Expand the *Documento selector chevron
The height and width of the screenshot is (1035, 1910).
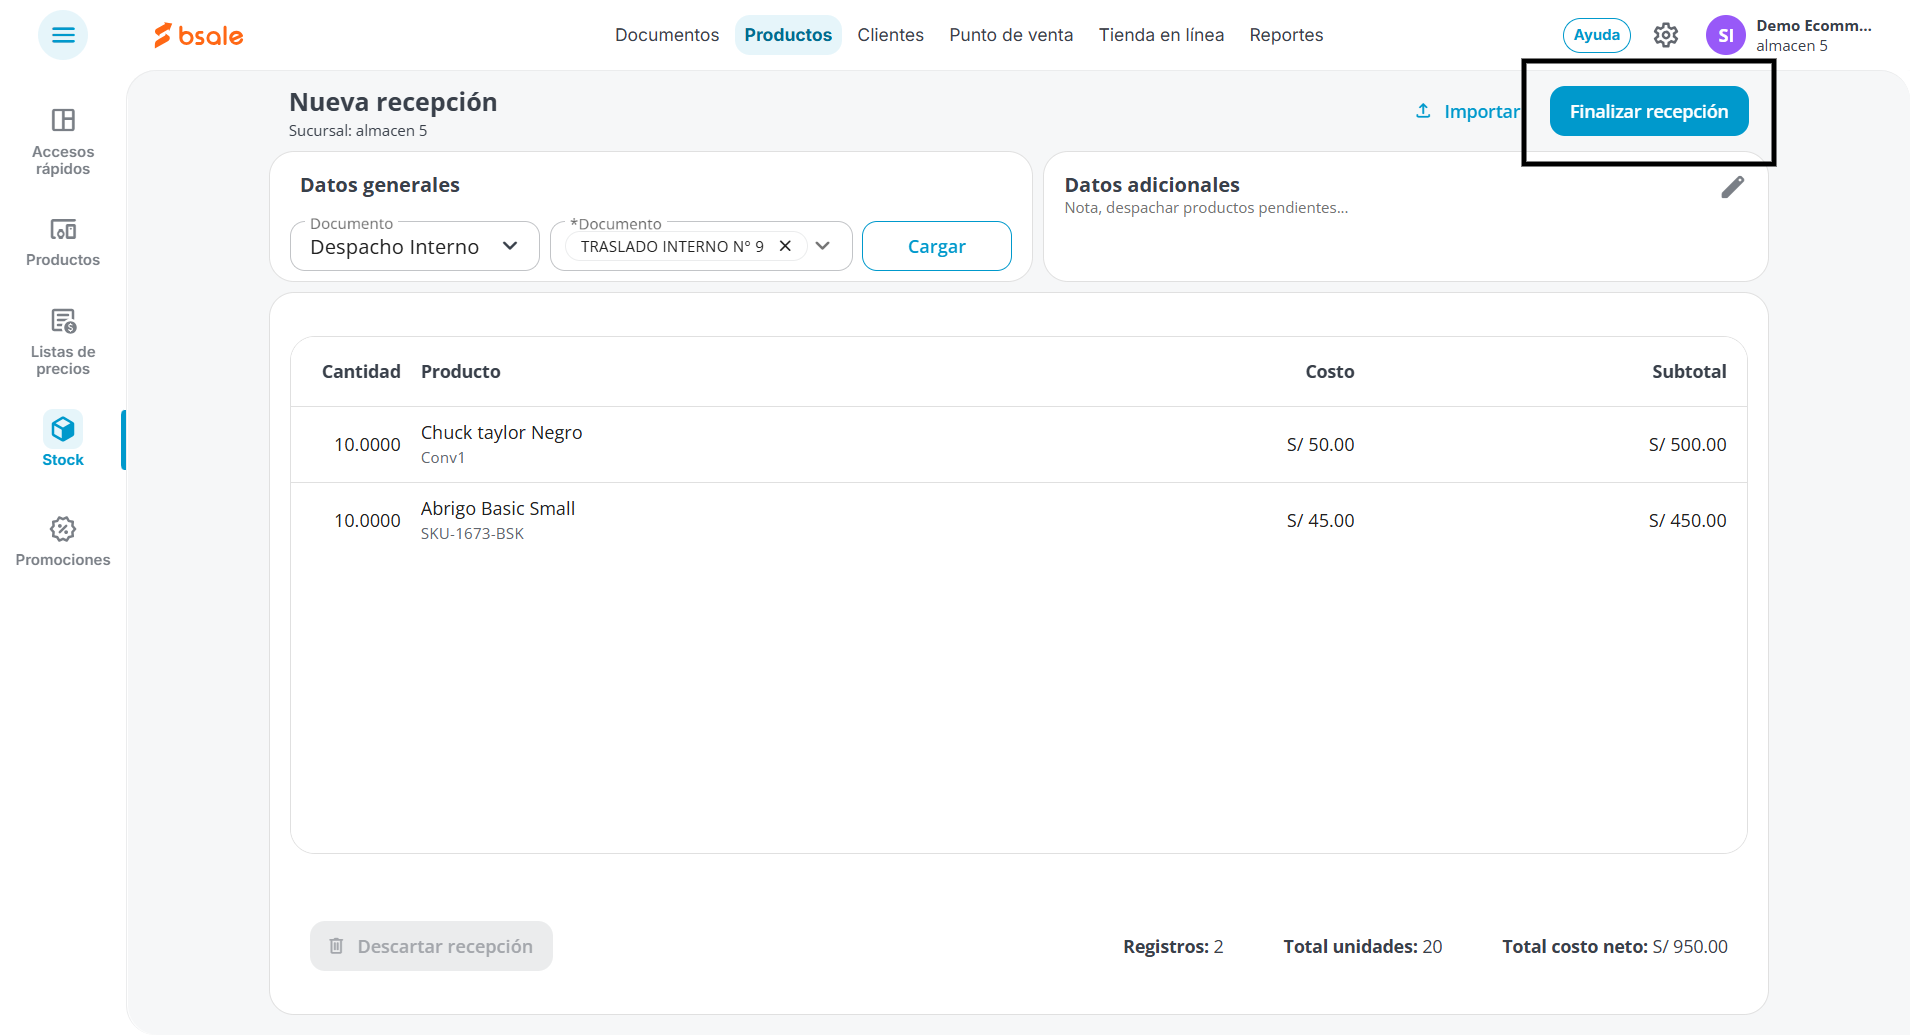click(823, 246)
